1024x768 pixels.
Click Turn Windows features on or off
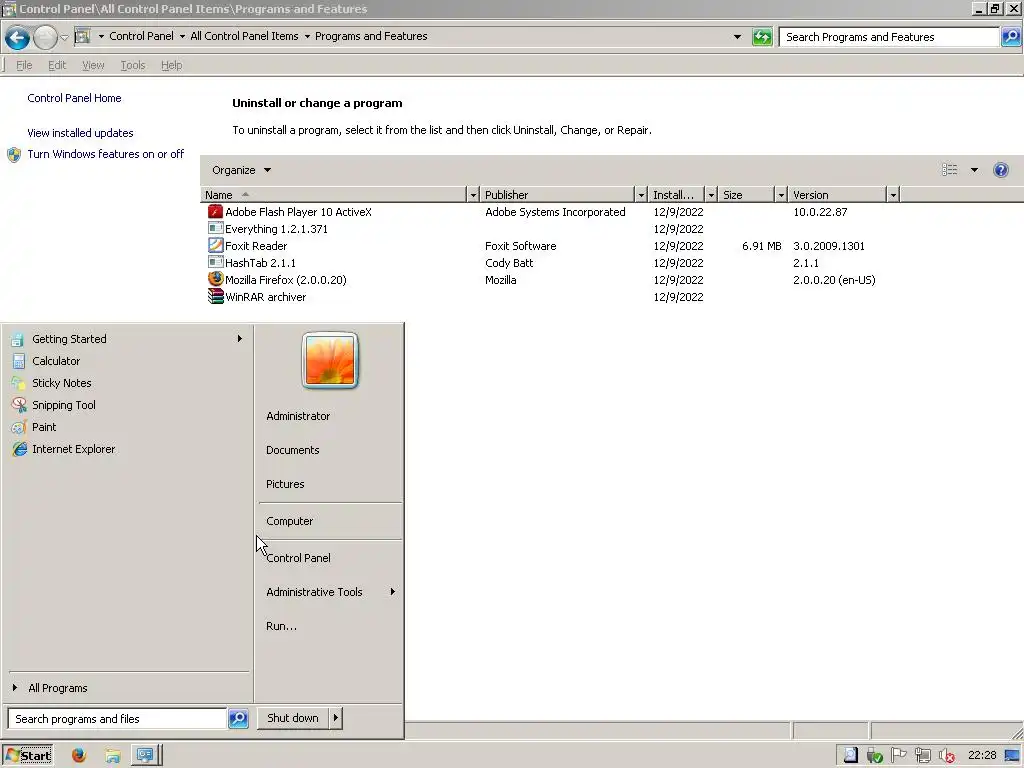[x=105, y=154]
